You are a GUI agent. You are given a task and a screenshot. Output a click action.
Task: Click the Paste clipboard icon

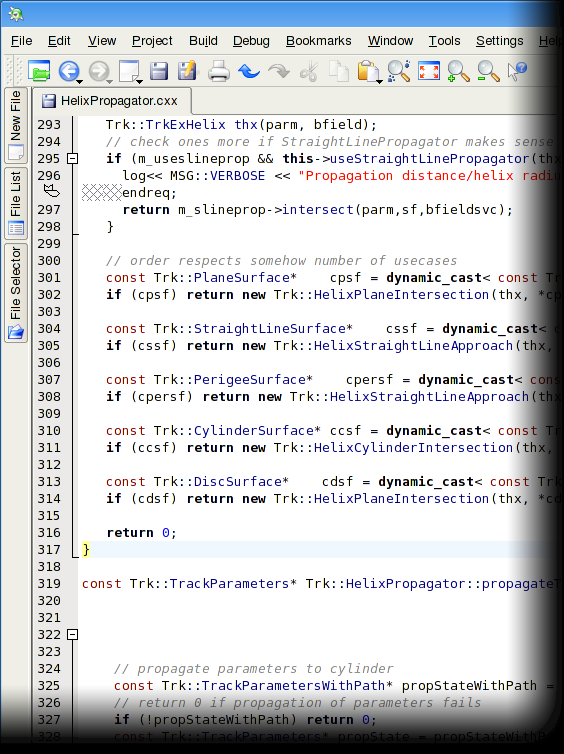(x=368, y=71)
